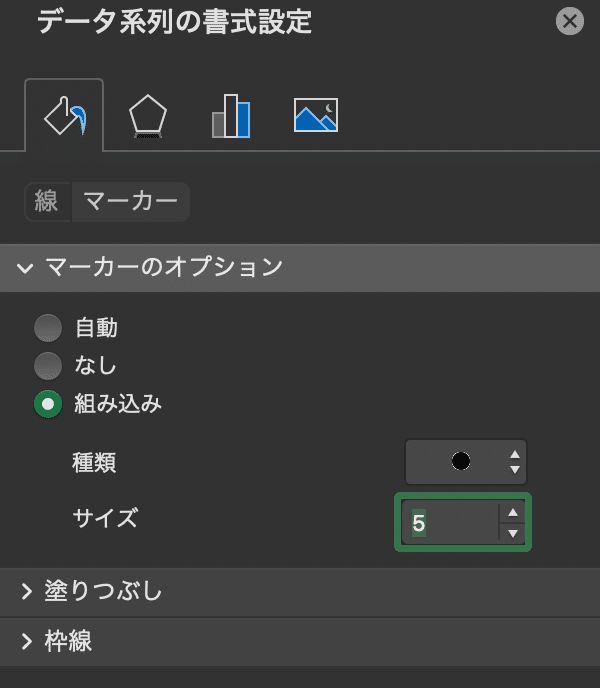Open the Fill & Line paint bucket tab

pyautogui.click(x=65, y=115)
